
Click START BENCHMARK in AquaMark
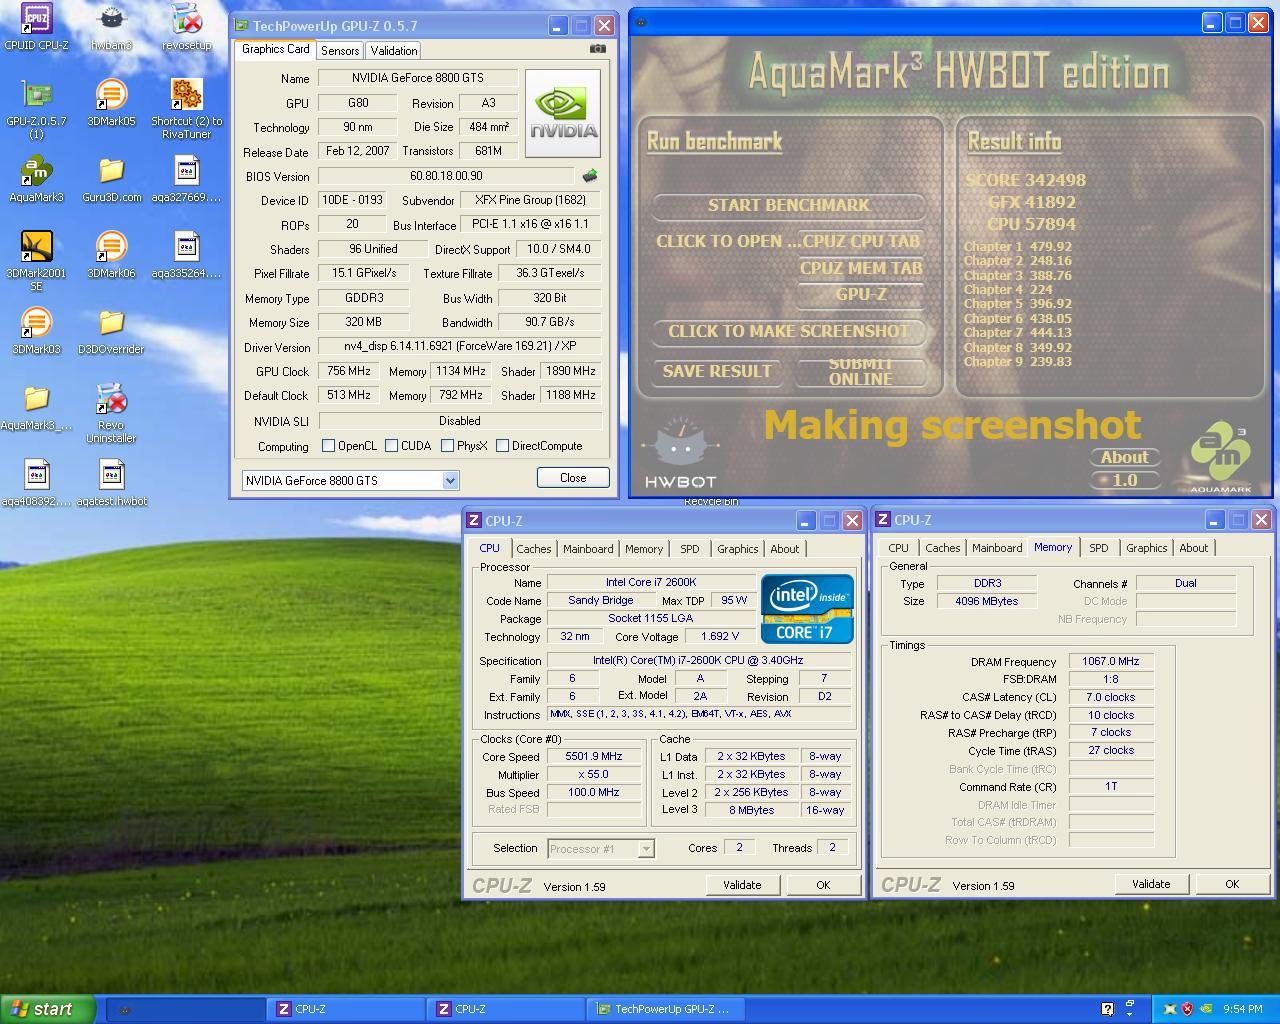coord(789,205)
